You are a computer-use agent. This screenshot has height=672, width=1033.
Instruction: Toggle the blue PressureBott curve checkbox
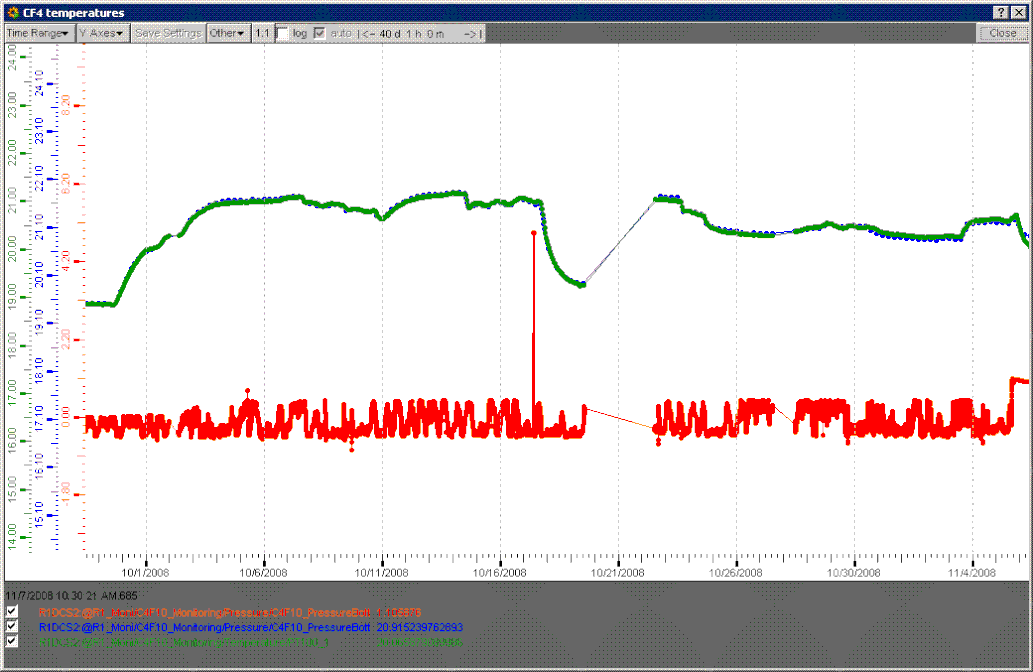pos(12,626)
